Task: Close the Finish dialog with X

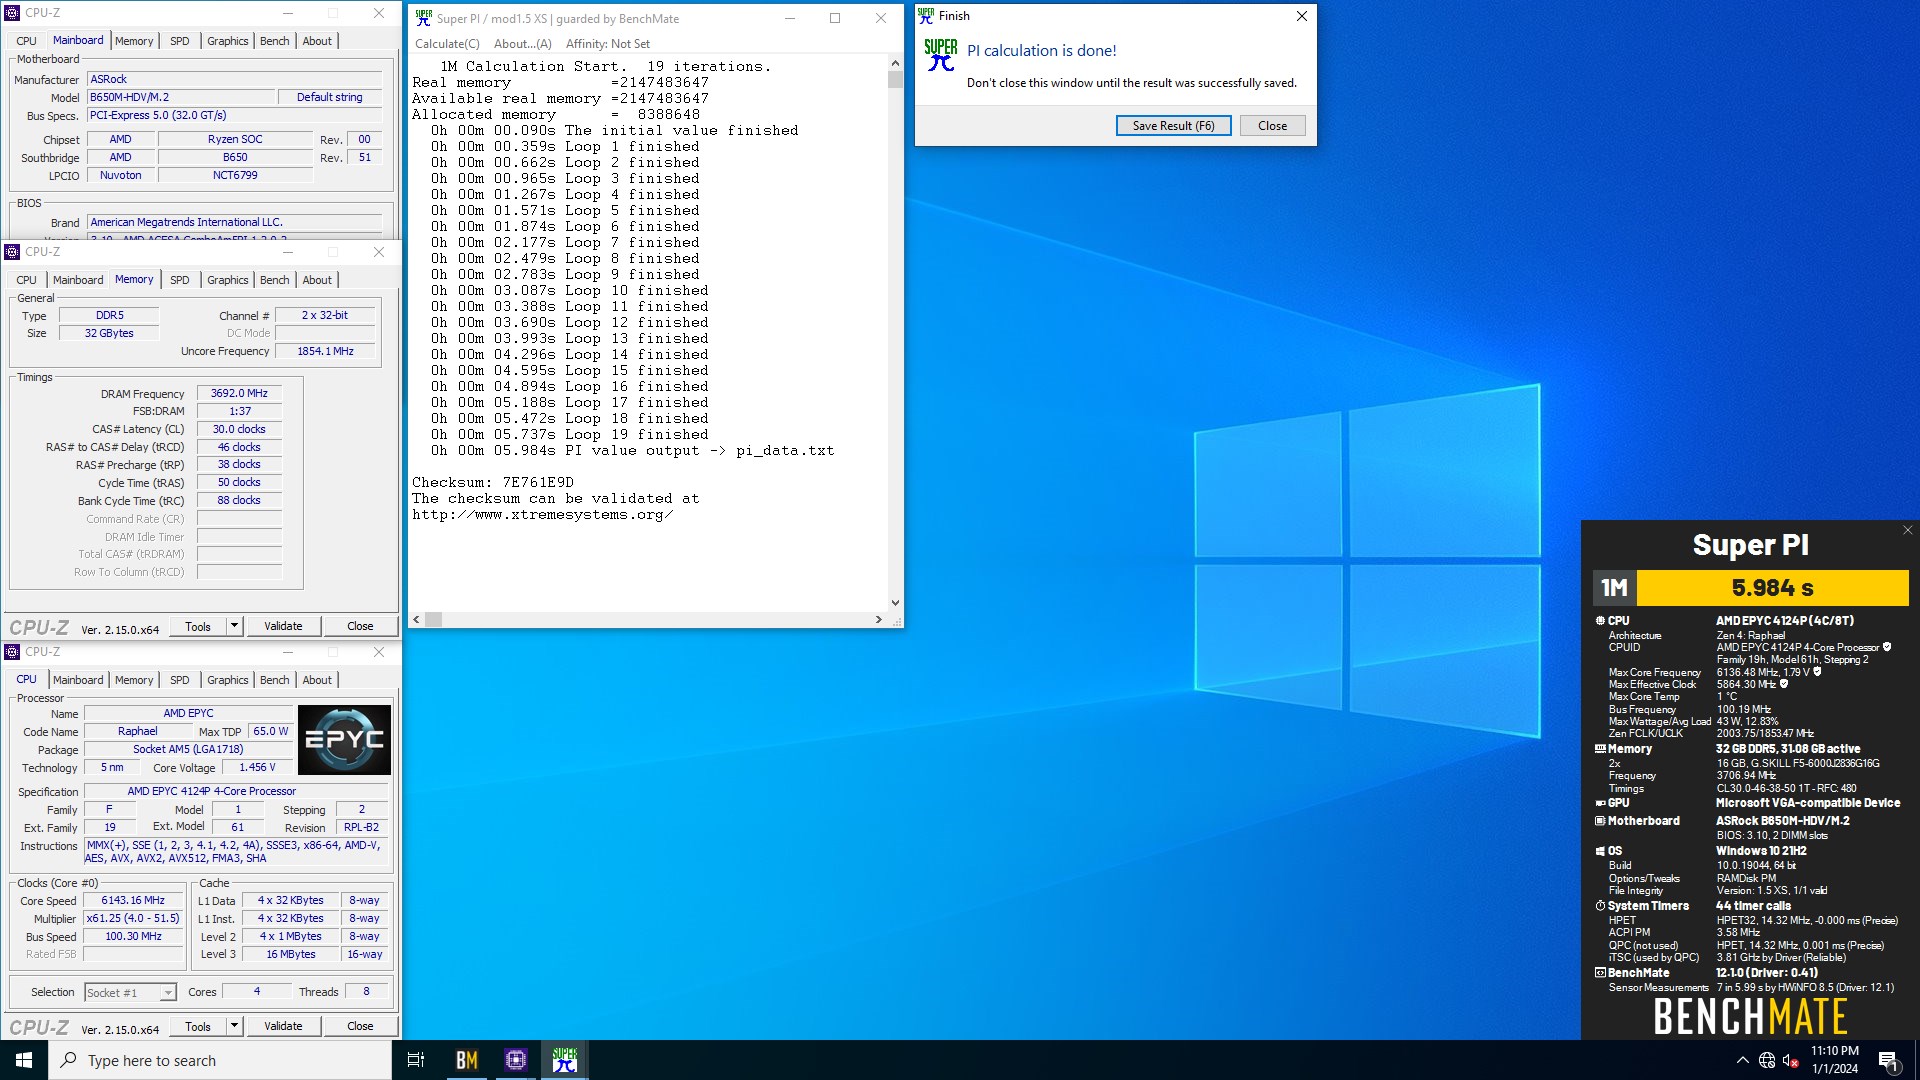Action: coord(1301,16)
